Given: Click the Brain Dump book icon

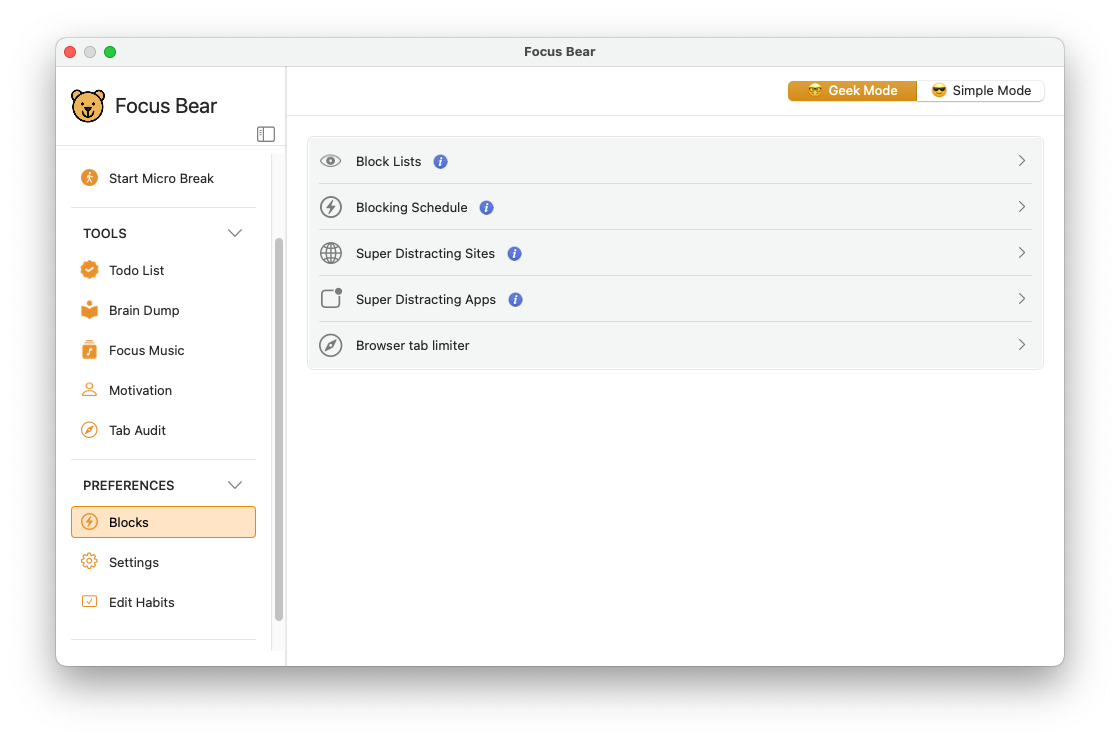Looking at the screenshot, I should point(89,310).
